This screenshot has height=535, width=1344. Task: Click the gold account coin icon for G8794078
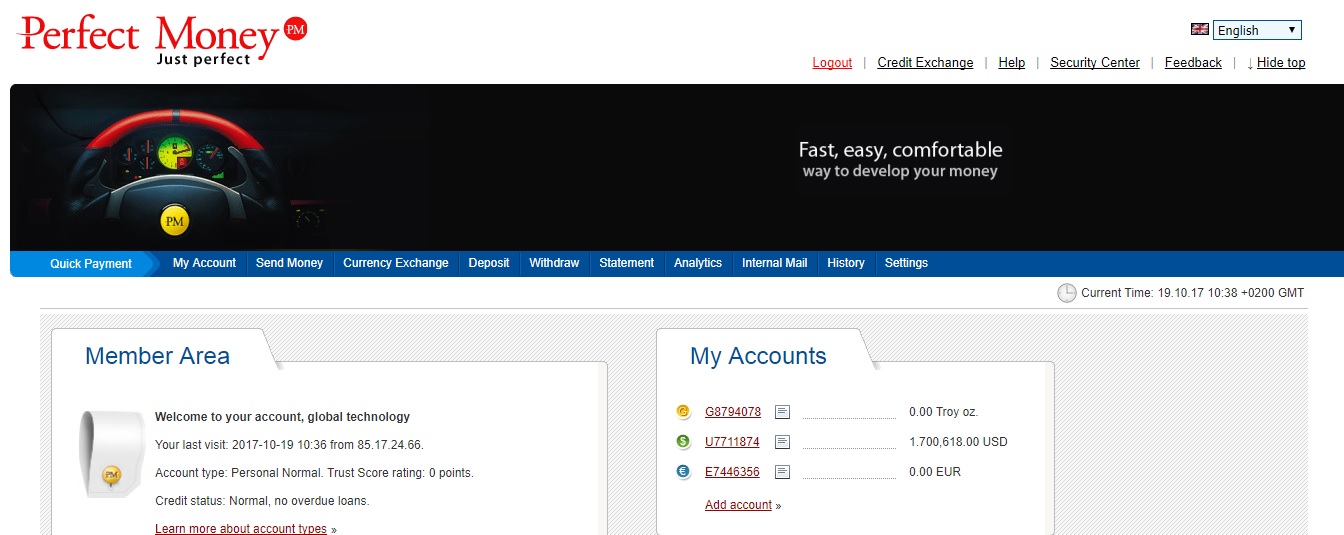click(683, 411)
